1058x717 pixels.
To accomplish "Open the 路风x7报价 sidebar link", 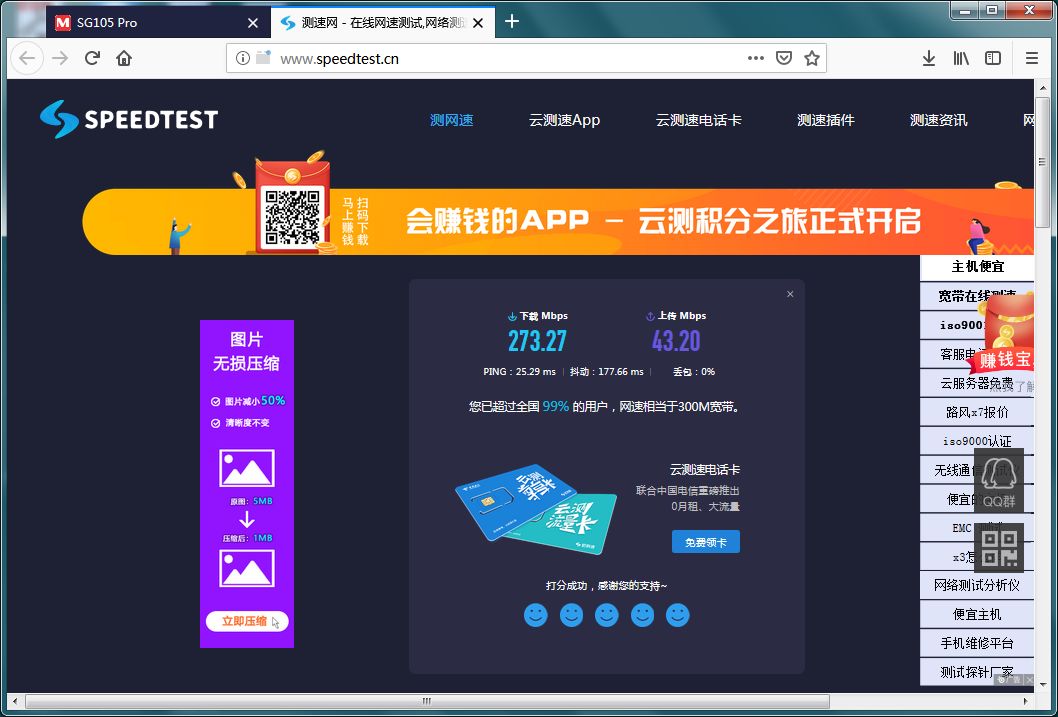I will coord(977,412).
